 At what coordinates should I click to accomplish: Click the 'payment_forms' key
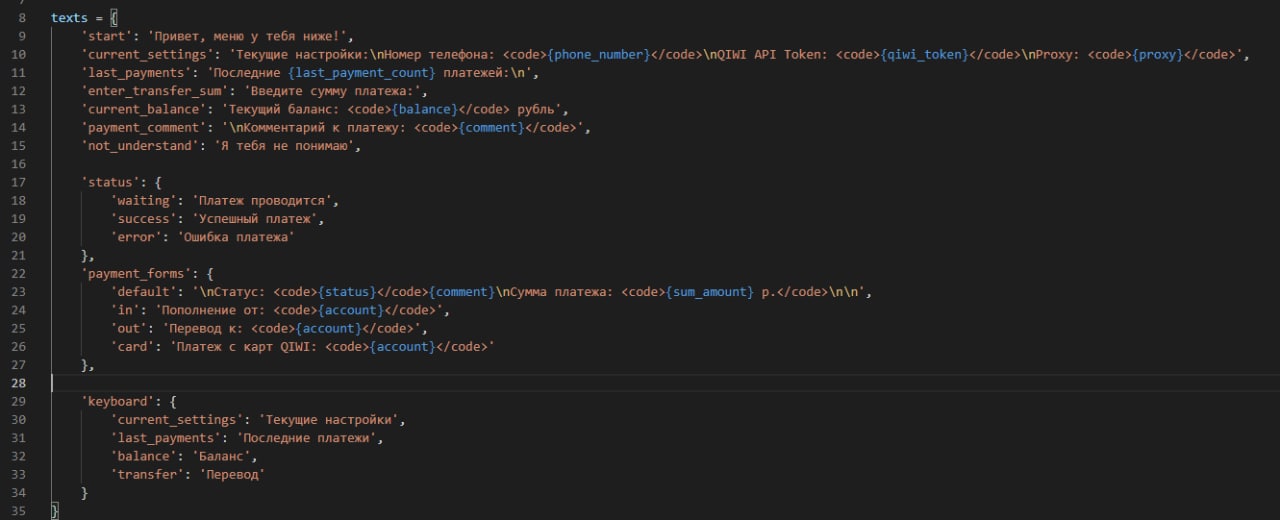137,273
